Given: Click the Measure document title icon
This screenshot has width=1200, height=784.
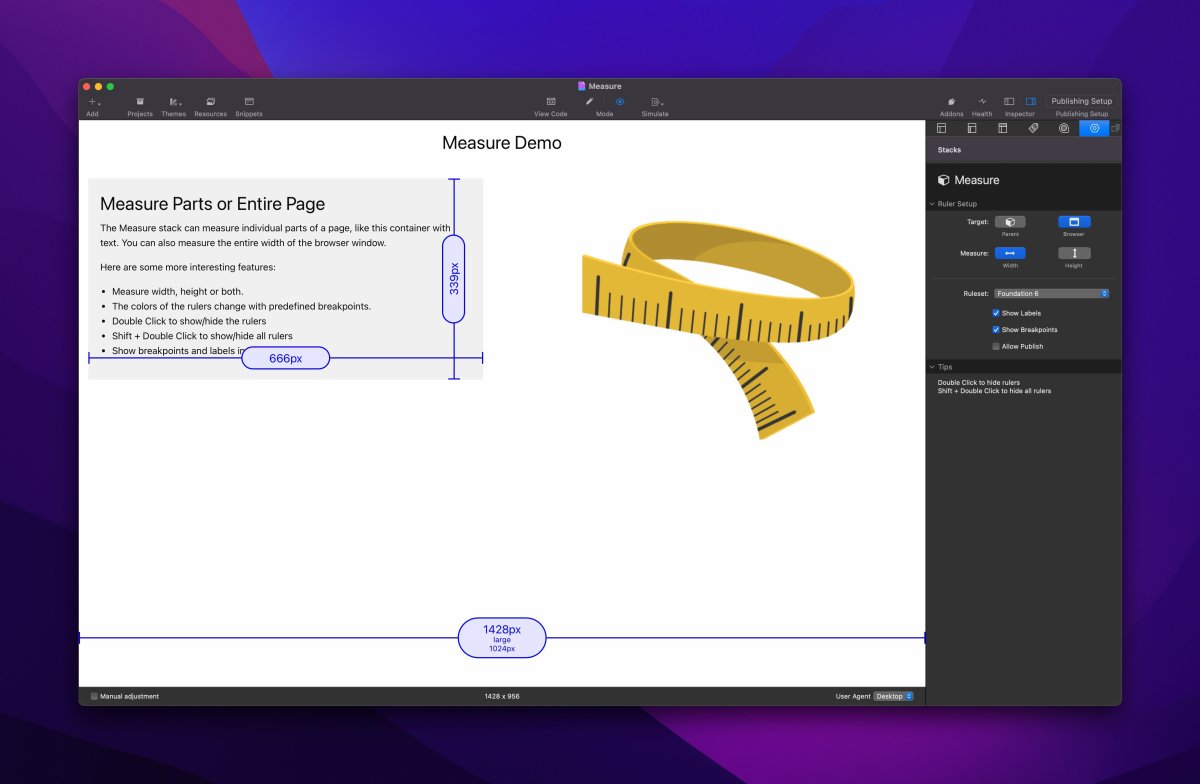Looking at the screenshot, I should point(582,86).
